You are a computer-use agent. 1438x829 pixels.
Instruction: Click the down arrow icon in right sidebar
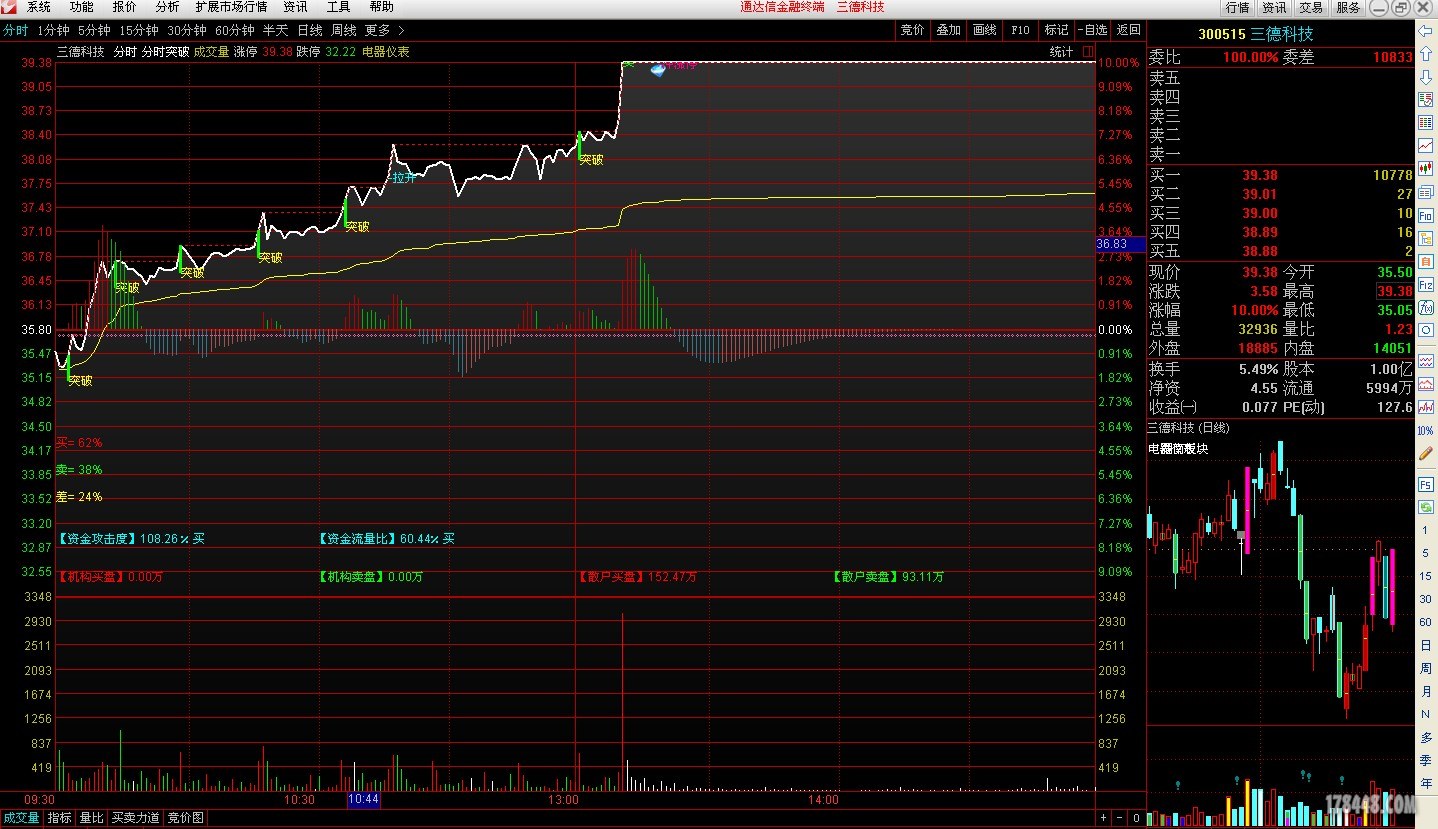(x=1426, y=76)
